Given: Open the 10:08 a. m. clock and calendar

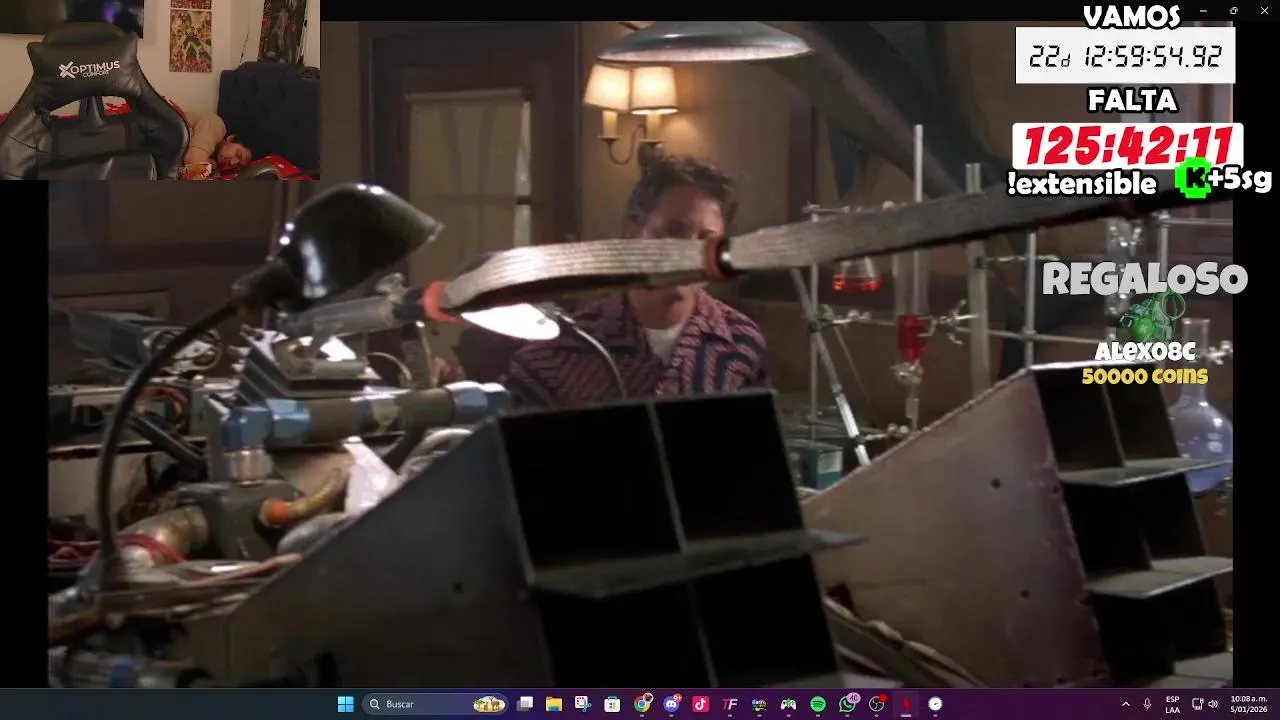Looking at the screenshot, I should pos(1249,704).
